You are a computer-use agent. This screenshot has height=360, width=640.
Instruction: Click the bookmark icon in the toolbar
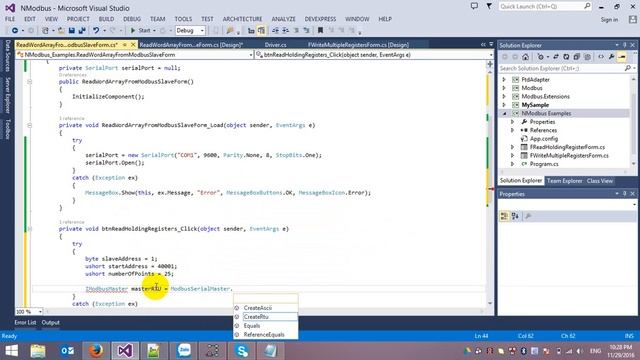(x=320, y=31)
